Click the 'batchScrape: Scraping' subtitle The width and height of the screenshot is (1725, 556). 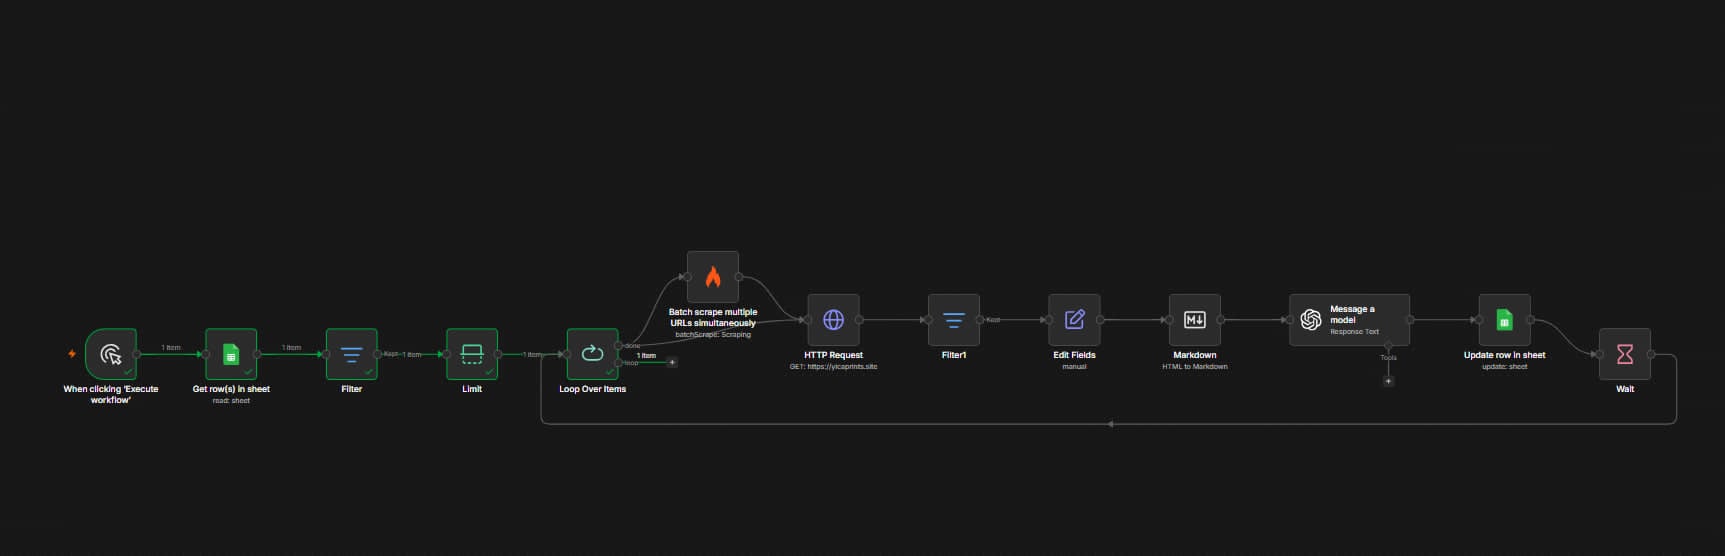[x=713, y=334]
